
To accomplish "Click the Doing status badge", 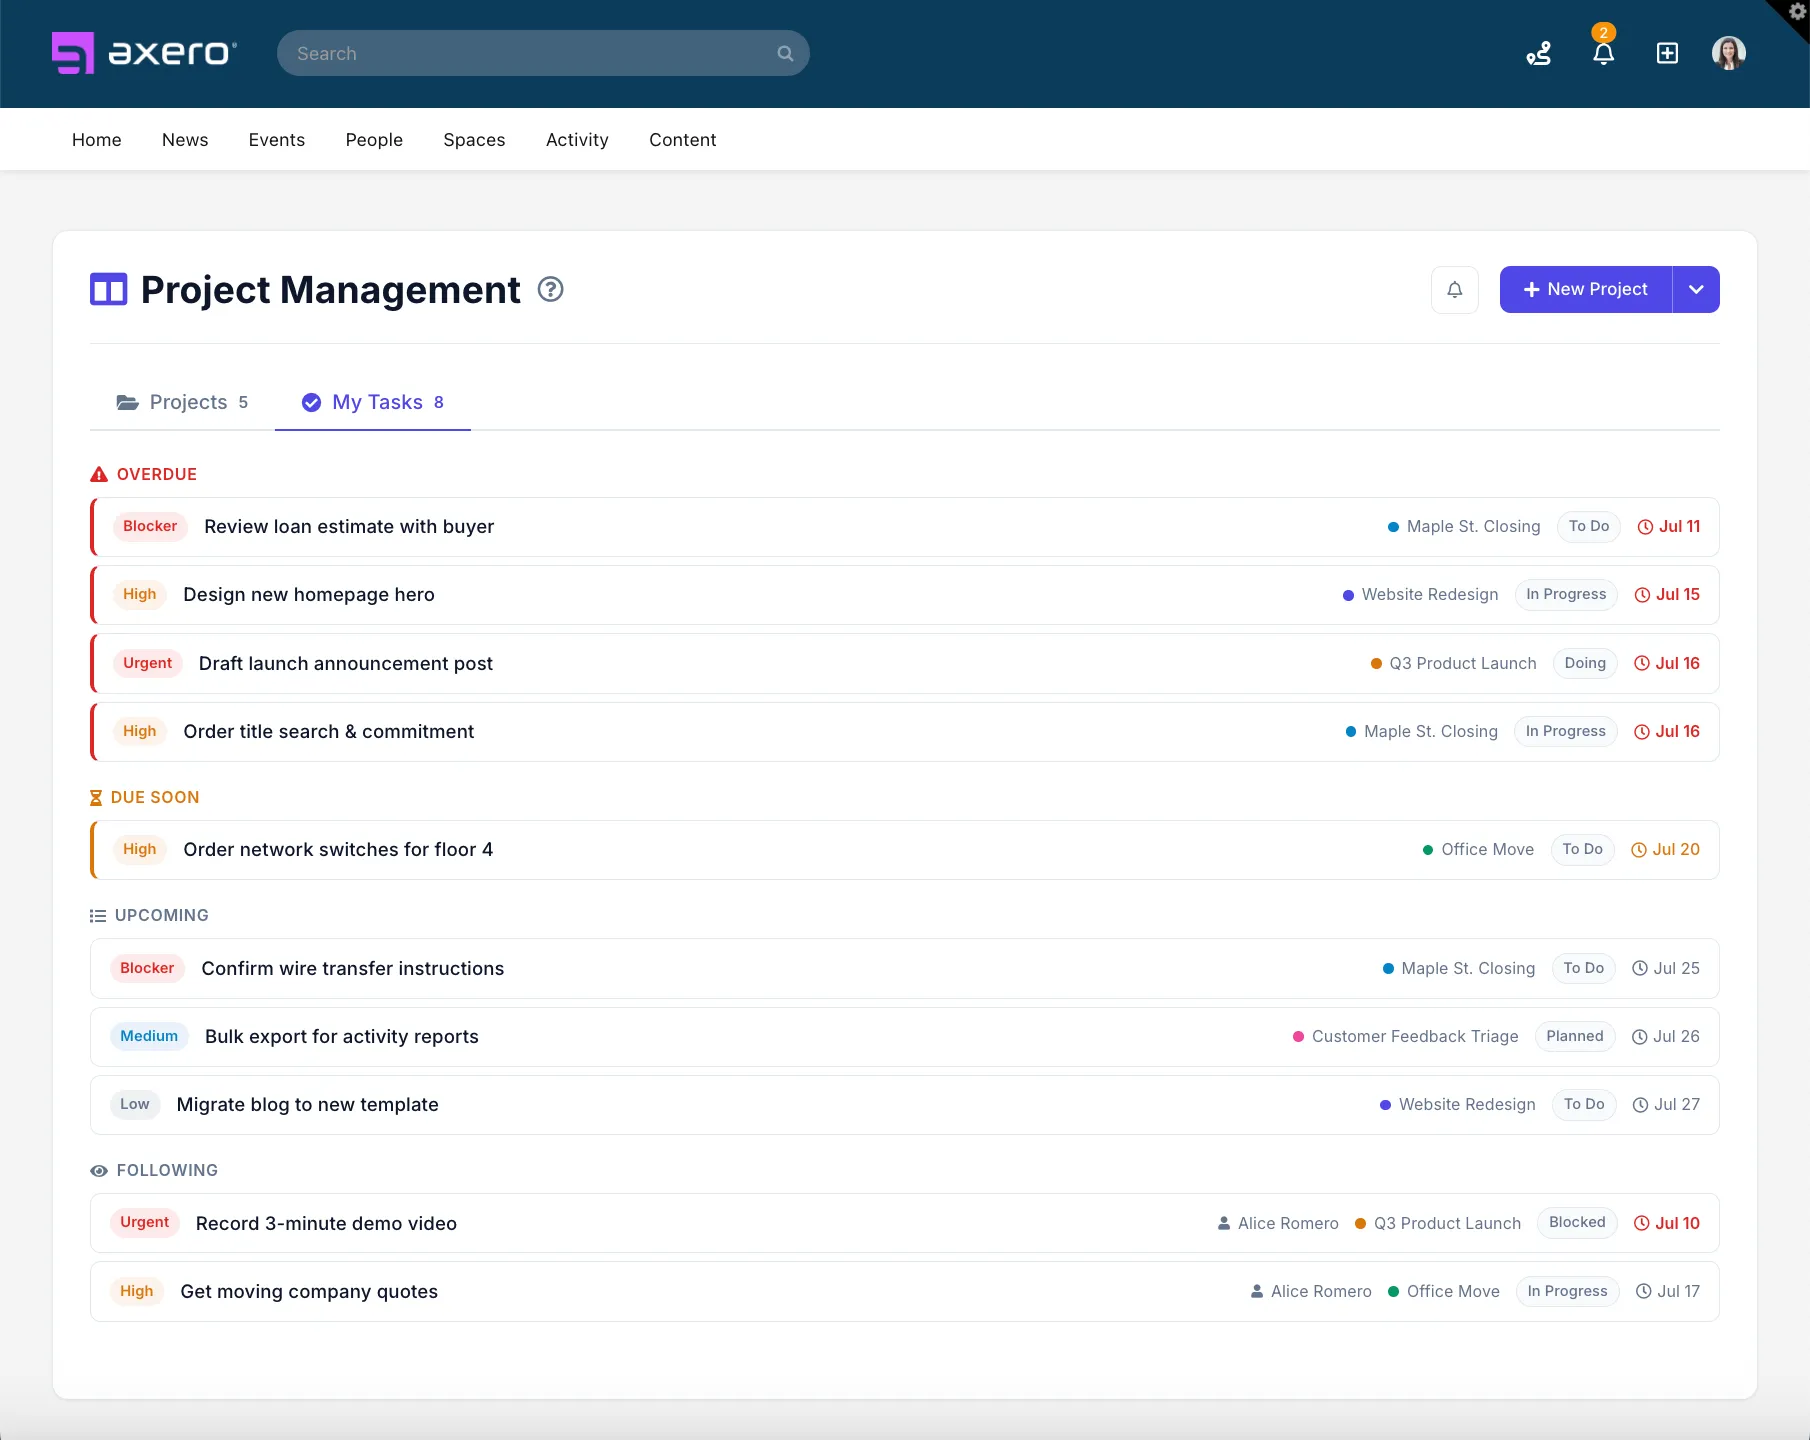I will (1585, 664).
